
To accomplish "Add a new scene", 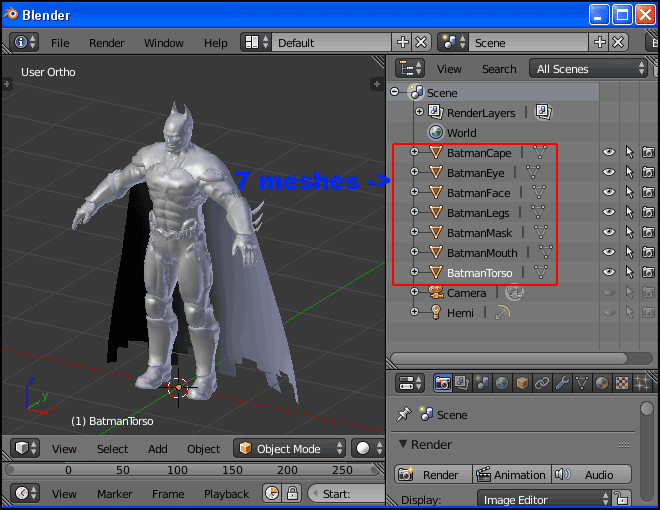I will (599, 42).
